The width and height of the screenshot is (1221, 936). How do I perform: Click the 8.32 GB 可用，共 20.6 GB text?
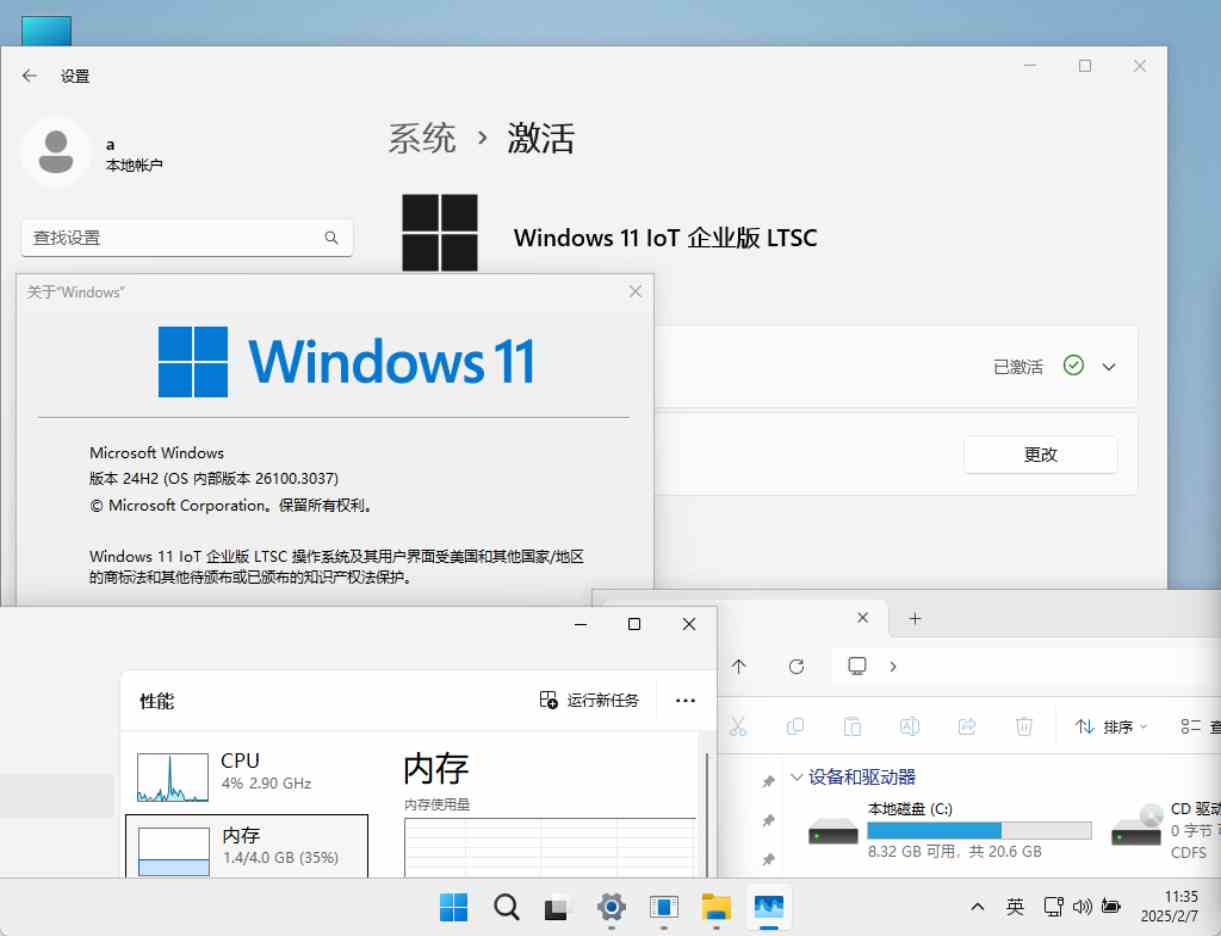[x=954, y=852]
